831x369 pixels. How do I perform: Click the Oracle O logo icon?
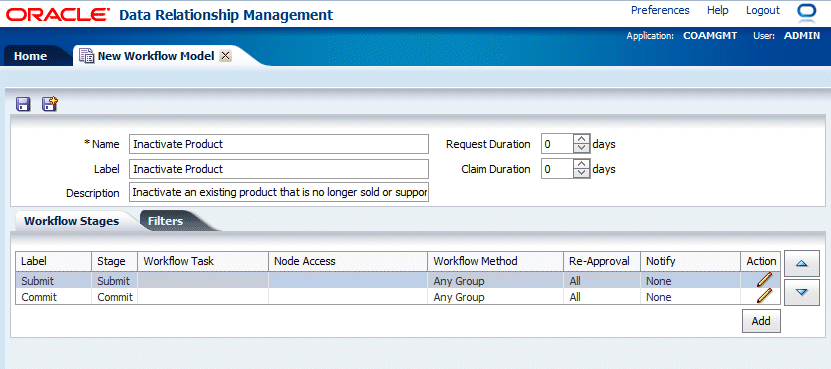(807, 12)
